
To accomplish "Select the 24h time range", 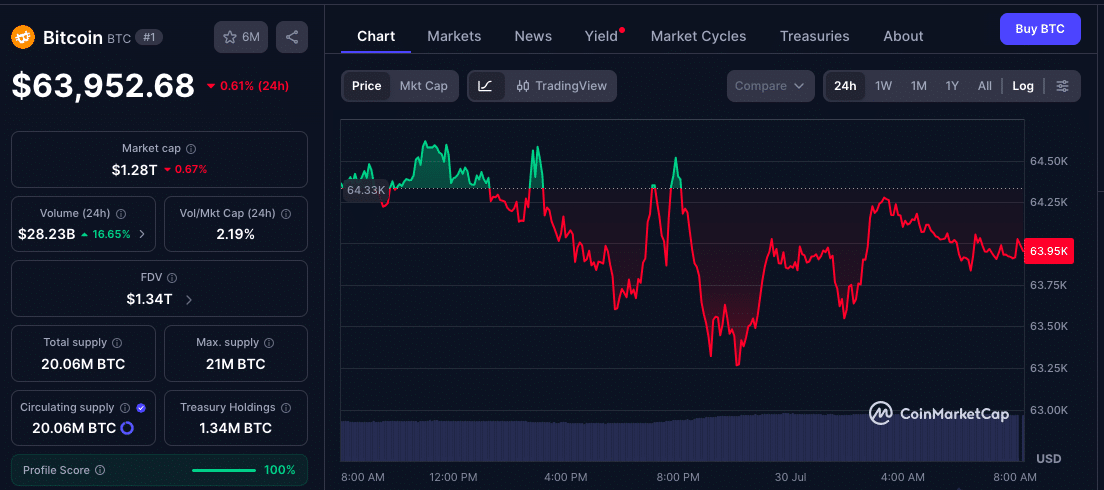I will 845,86.
